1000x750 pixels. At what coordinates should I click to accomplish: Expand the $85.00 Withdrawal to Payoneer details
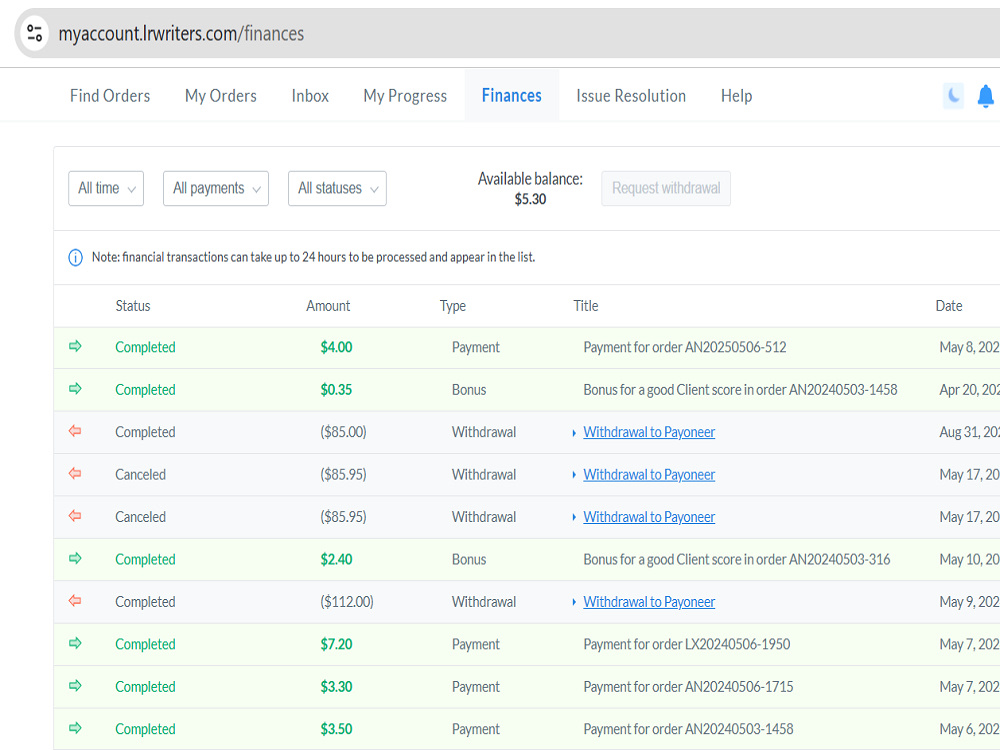[x=574, y=433]
